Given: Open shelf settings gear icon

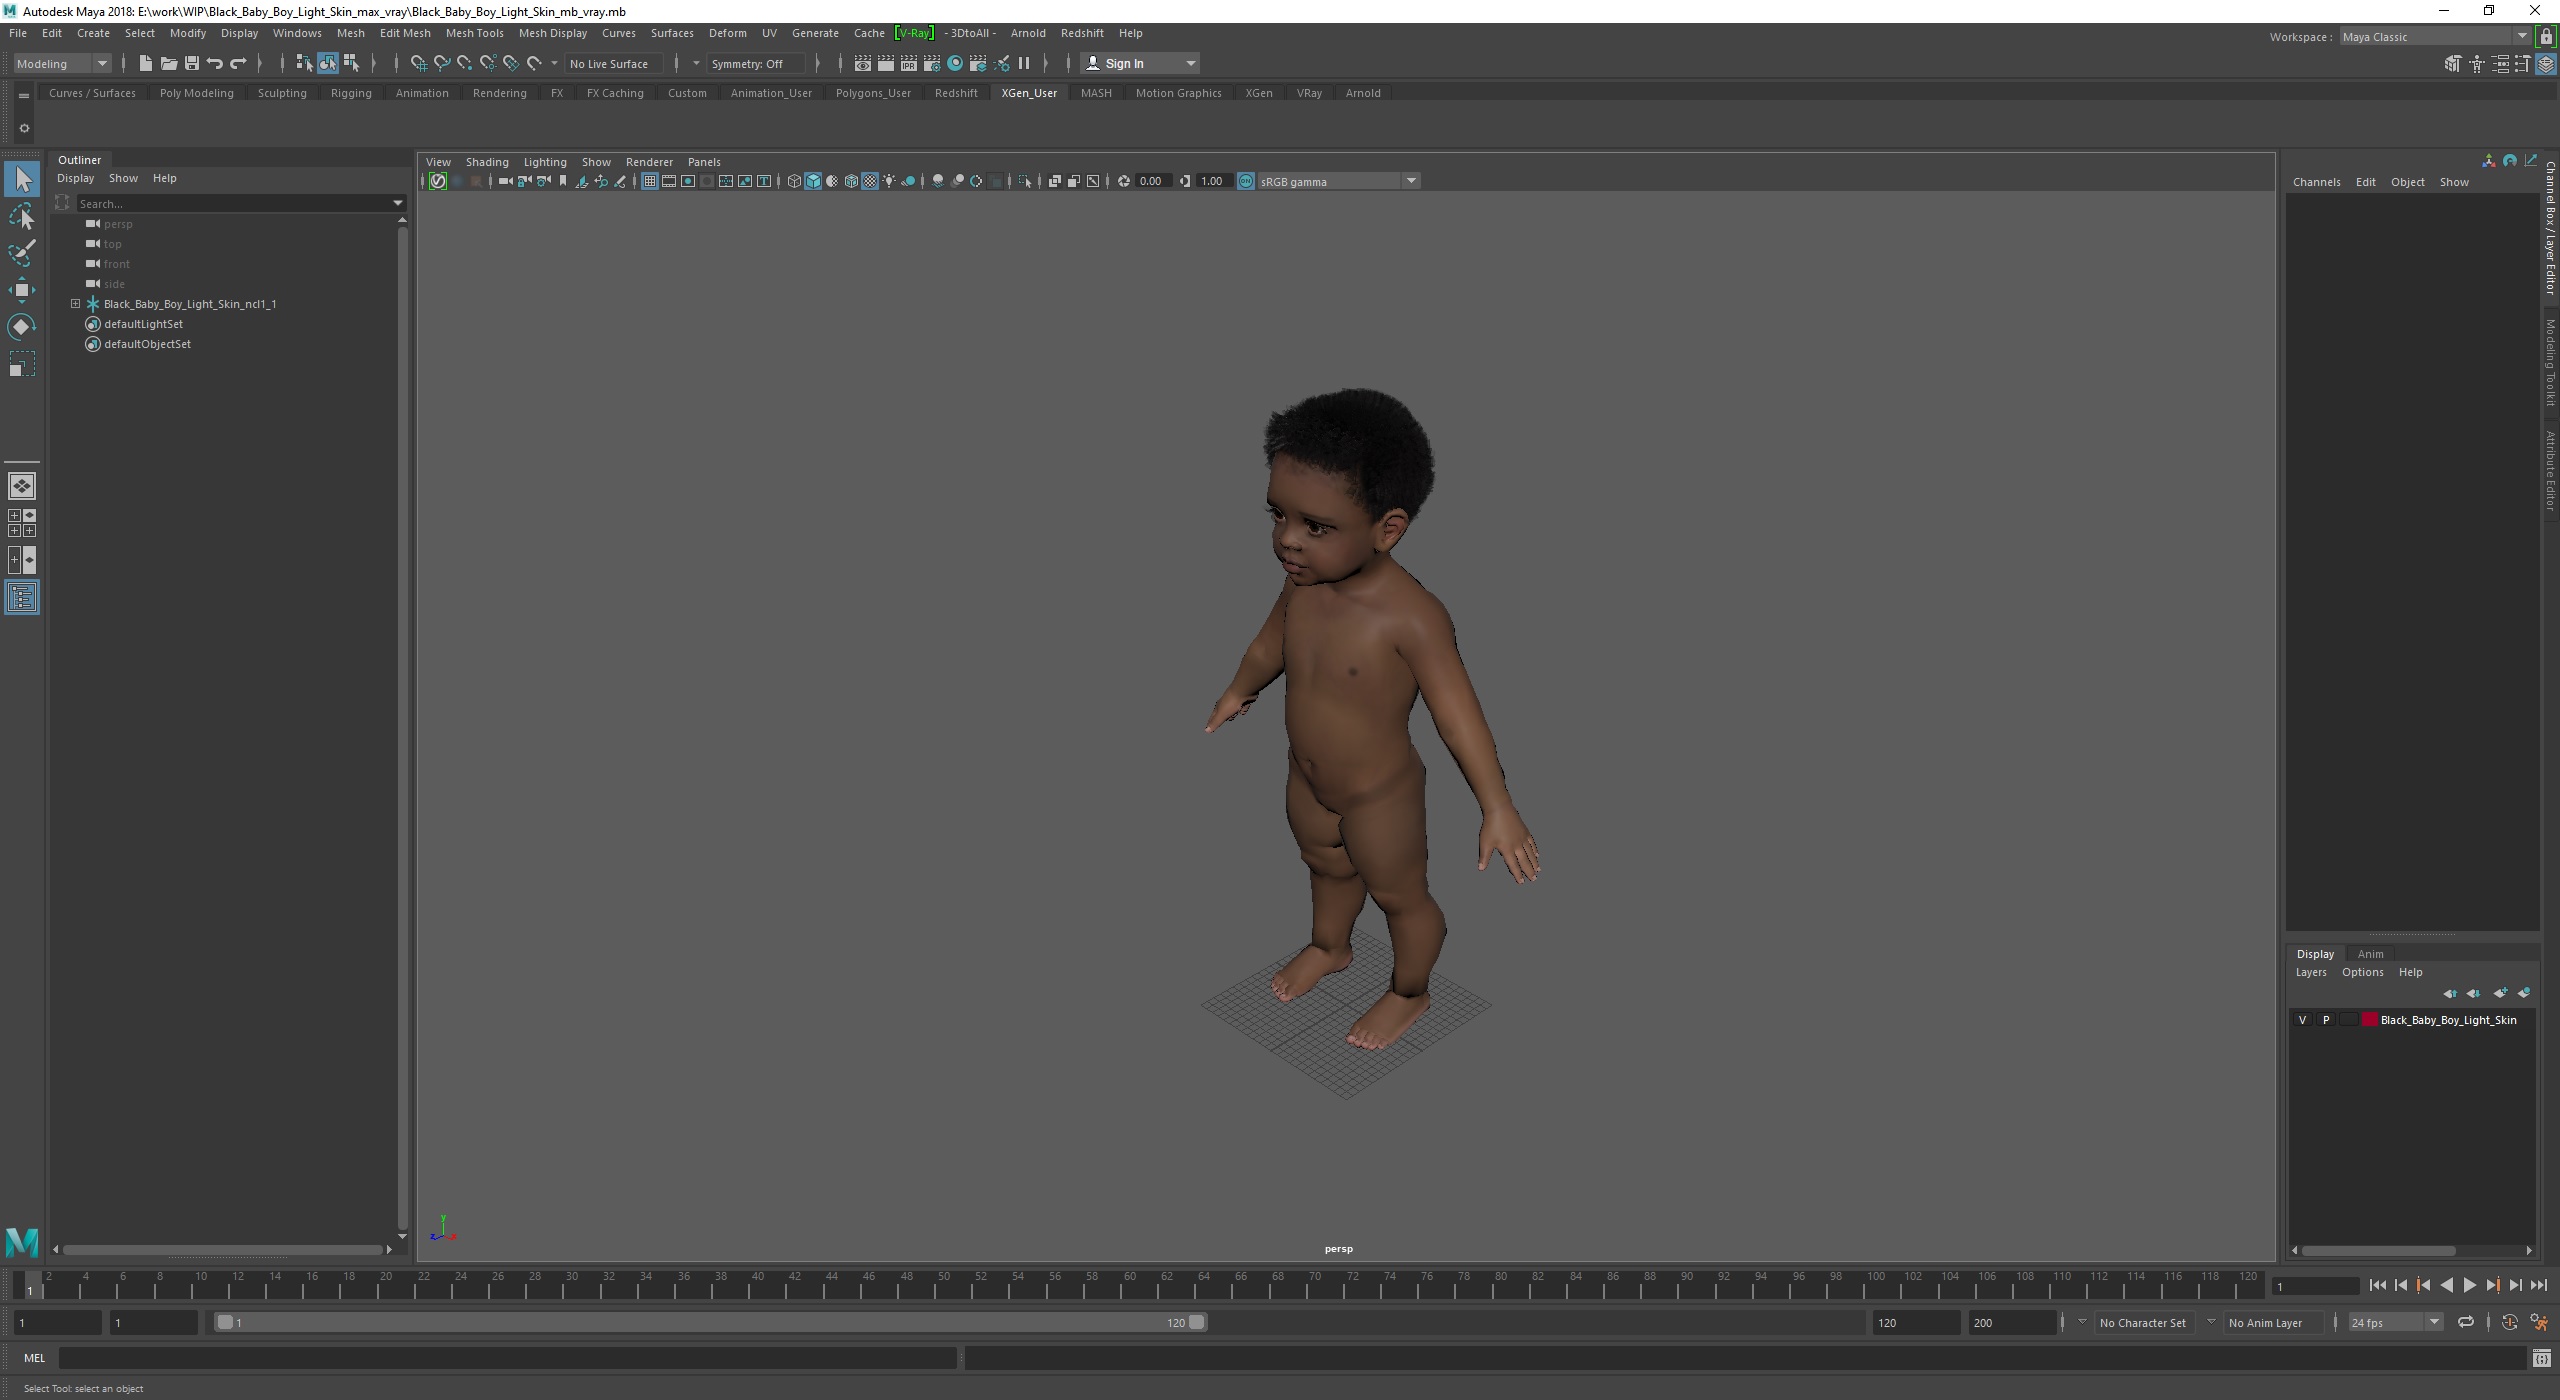Looking at the screenshot, I should point(24,128).
